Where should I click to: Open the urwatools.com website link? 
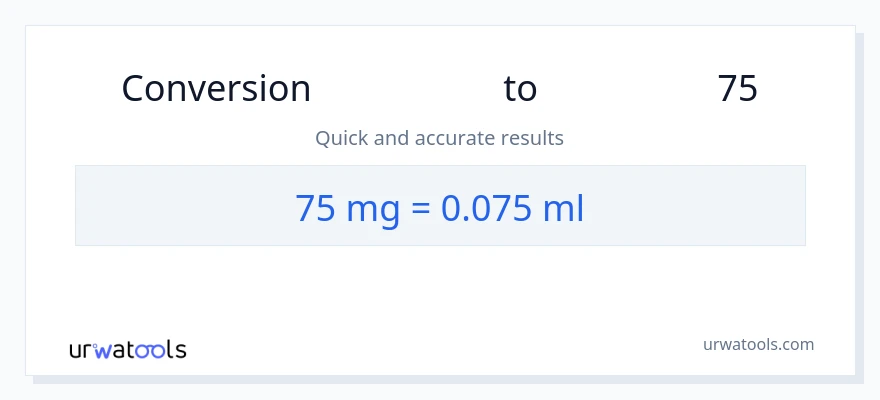click(758, 344)
